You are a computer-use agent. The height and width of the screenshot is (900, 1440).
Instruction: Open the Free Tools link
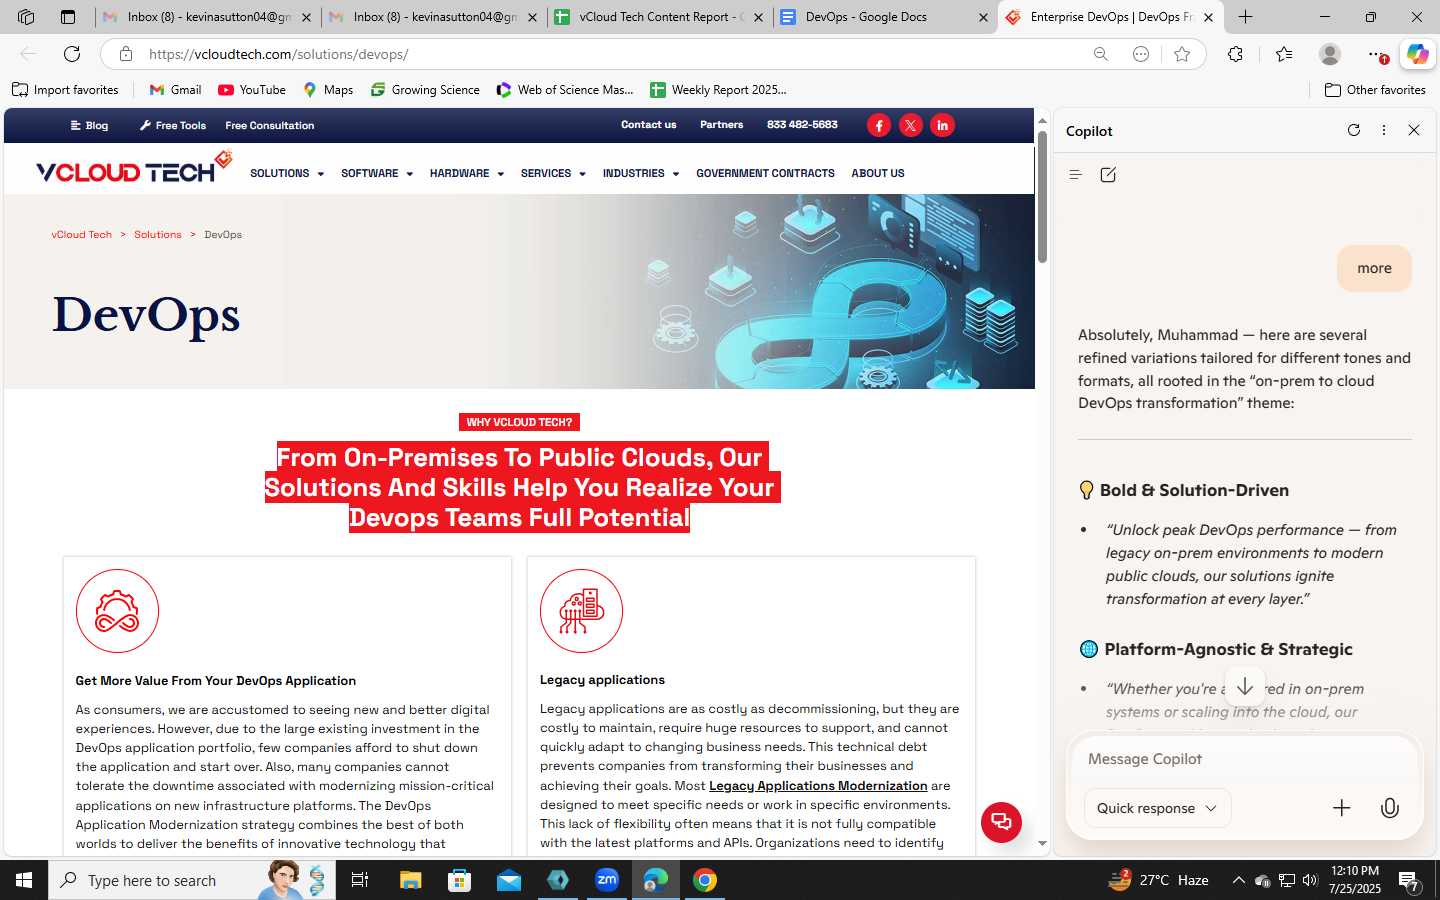[173, 125]
